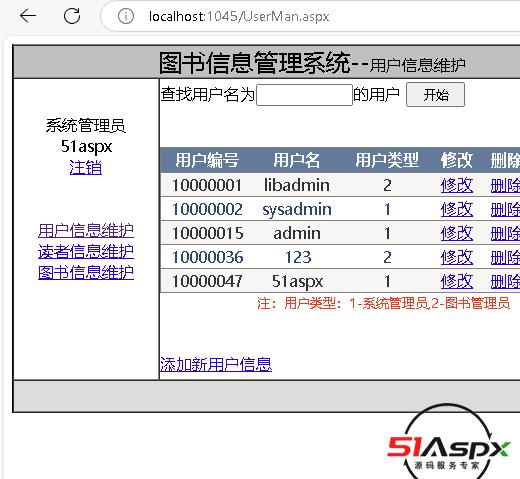This screenshot has height=479, width=520.
Task: Click the 开始 search button
Action: pos(435,95)
